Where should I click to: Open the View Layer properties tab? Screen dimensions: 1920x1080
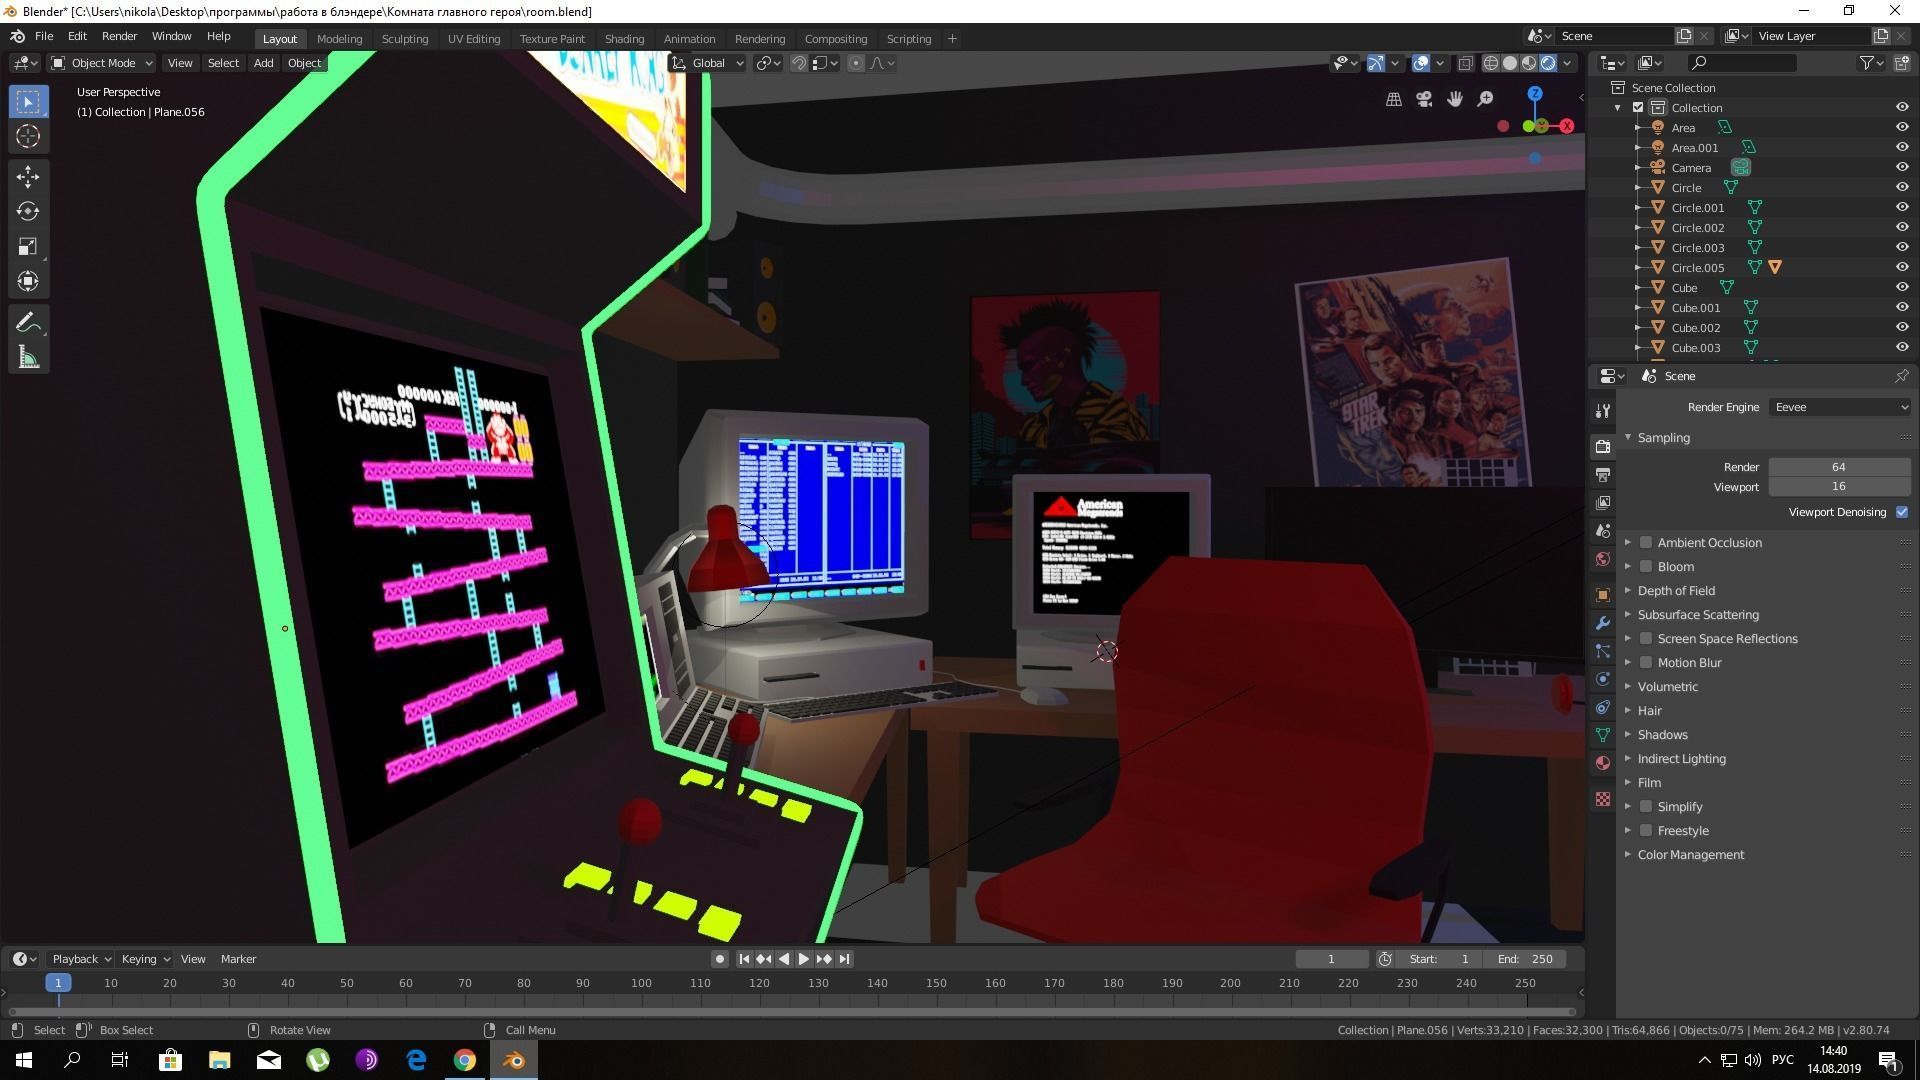click(x=1603, y=502)
